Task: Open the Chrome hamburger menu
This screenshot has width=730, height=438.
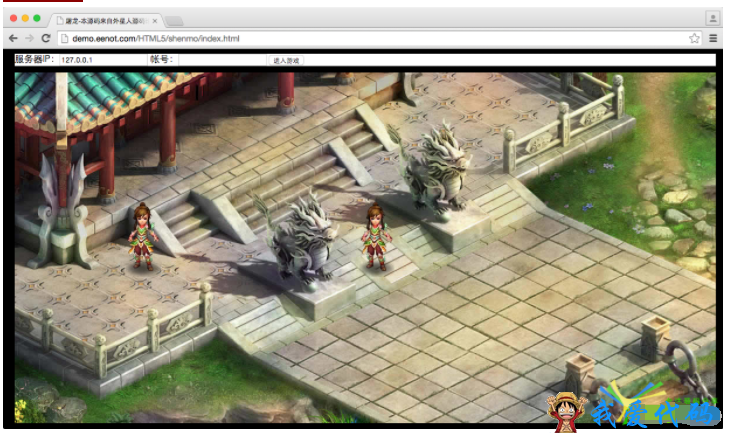Action: pyautogui.click(x=713, y=38)
